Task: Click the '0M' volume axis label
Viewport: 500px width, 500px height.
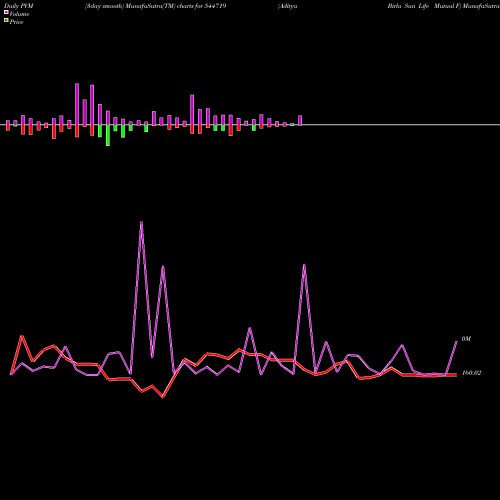Action: (466, 339)
